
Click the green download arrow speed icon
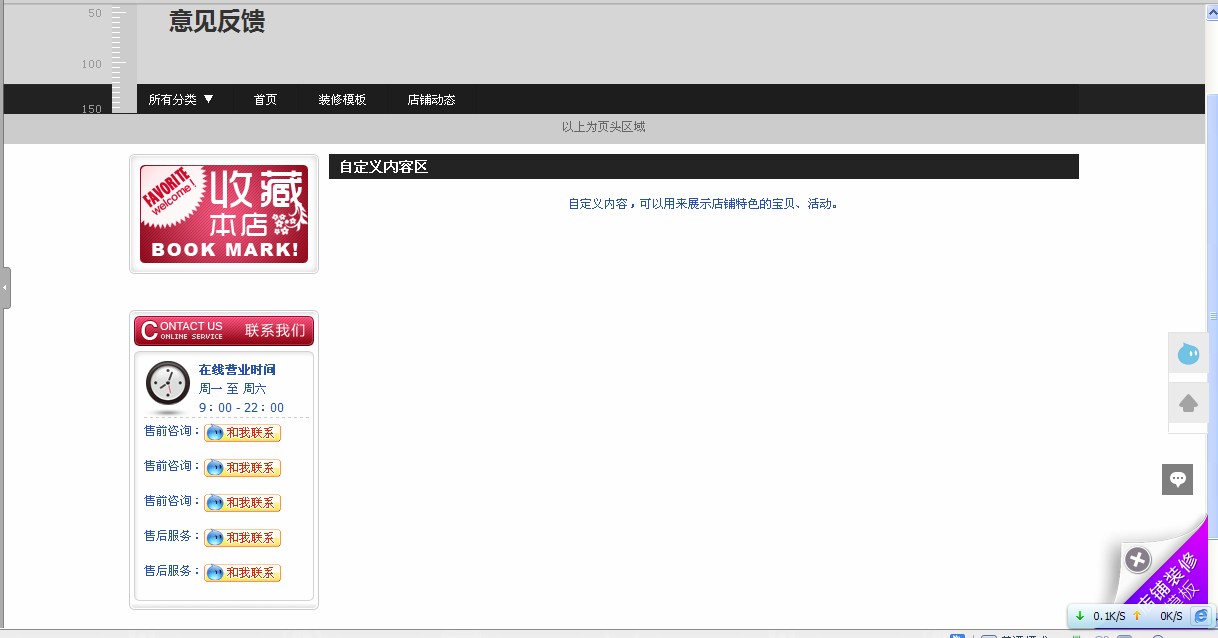click(1080, 616)
